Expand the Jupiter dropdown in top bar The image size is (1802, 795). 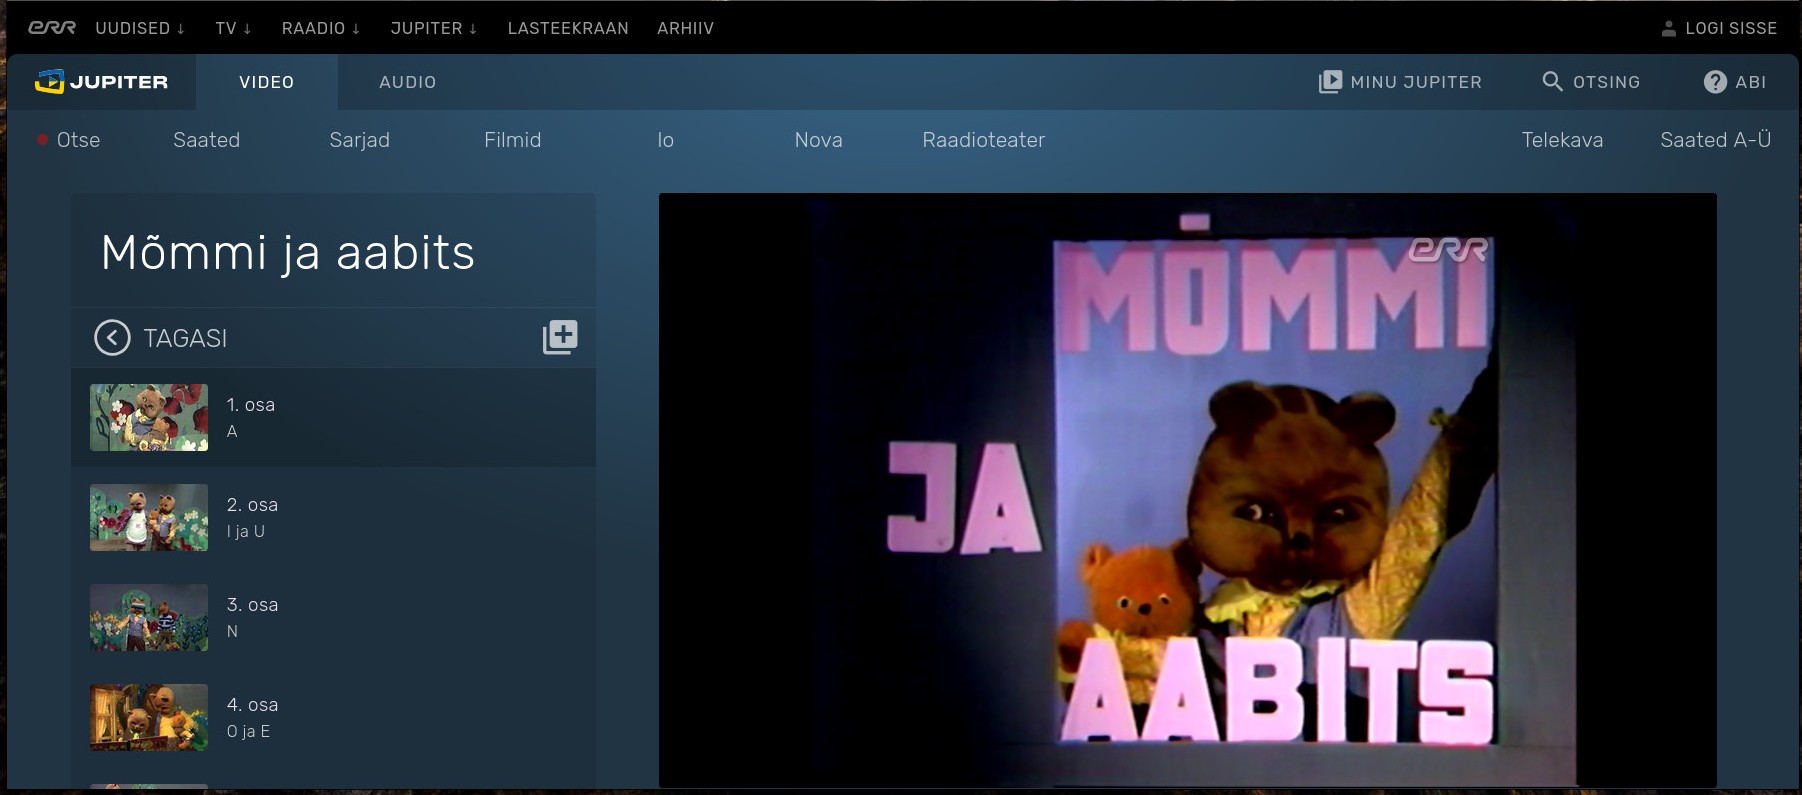pyautogui.click(x=434, y=28)
